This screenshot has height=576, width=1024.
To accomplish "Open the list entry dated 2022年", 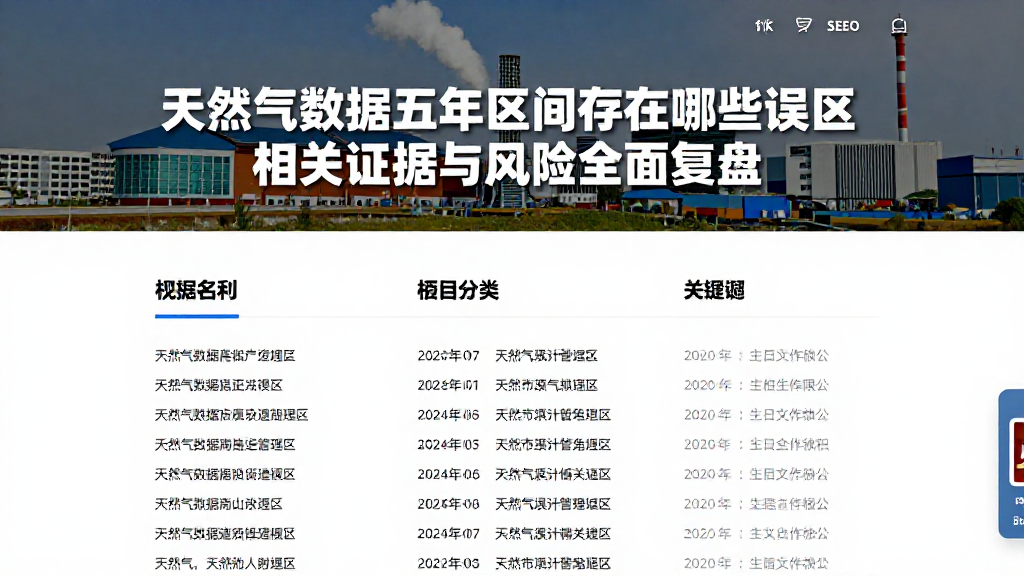I will tap(514, 563).
